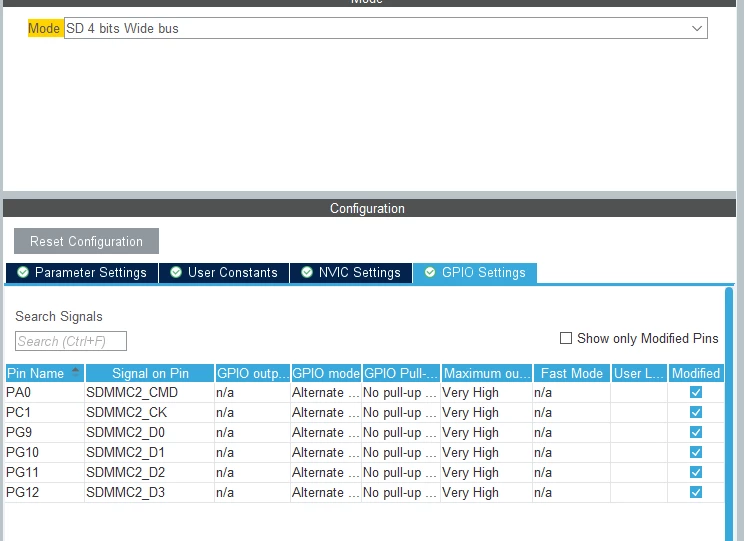Viewport: 755px width, 541px height.
Task: Select the PG9 pin name cell
Action: tap(45, 432)
